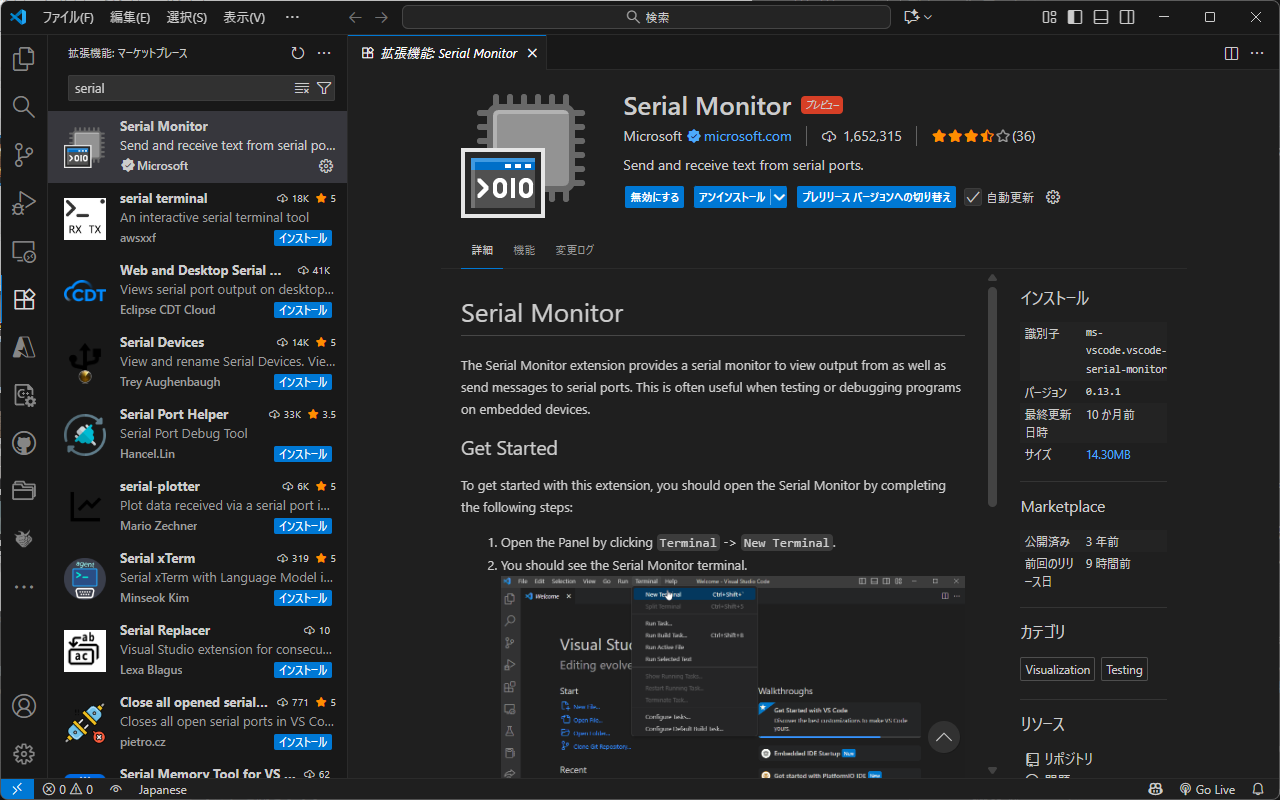Open the customize layout icon
This screenshot has height=800, width=1280.
tap(1049, 17)
